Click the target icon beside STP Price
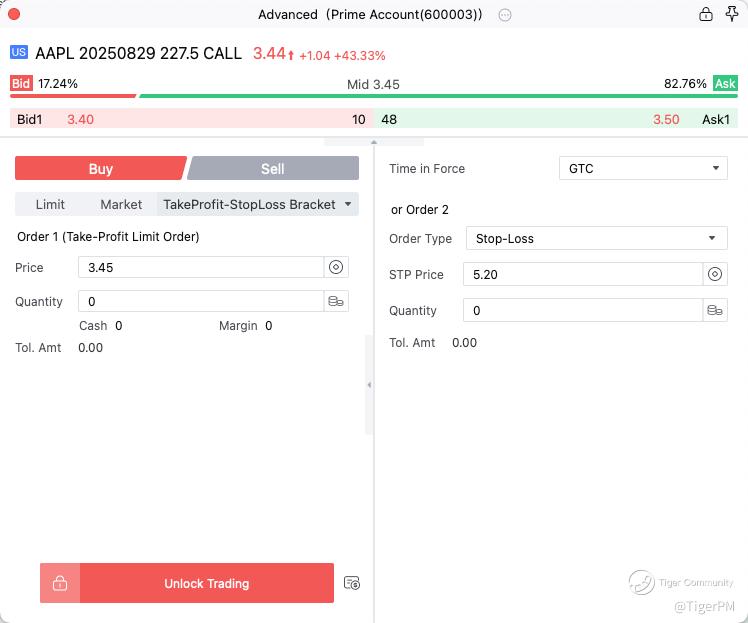This screenshot has width=748, height=623. [x=715, y=274]
